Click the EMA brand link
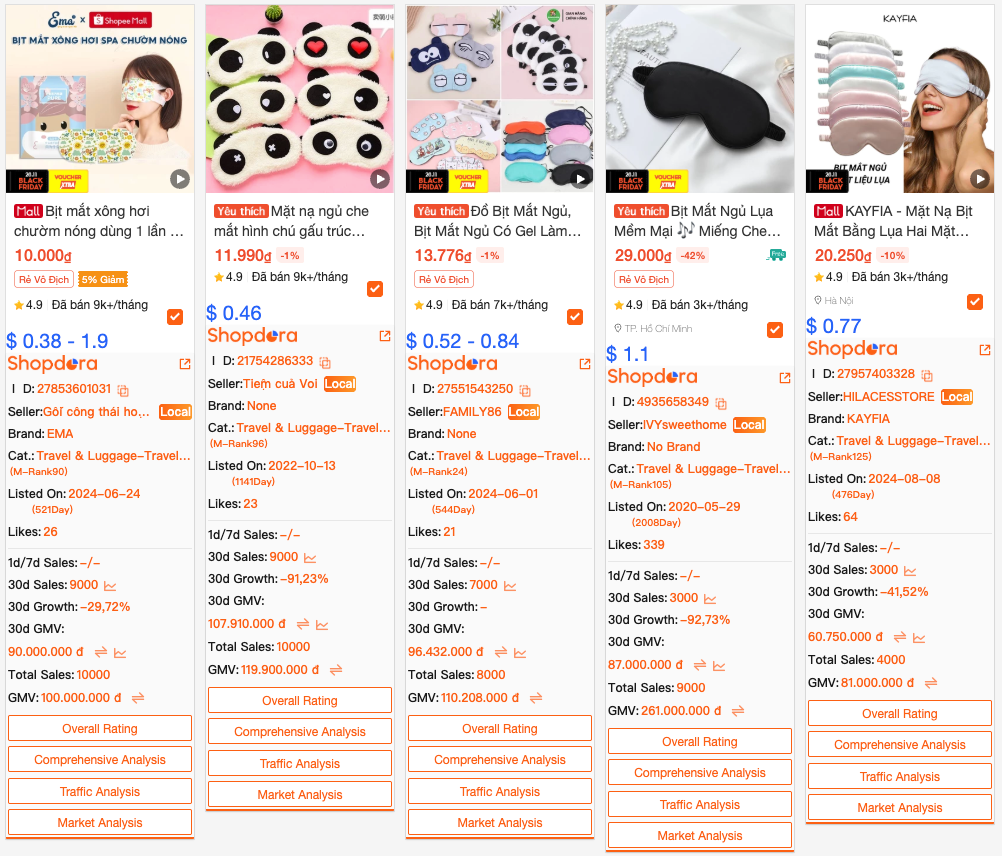1002x856 pixels. click(x=60, y=434)
